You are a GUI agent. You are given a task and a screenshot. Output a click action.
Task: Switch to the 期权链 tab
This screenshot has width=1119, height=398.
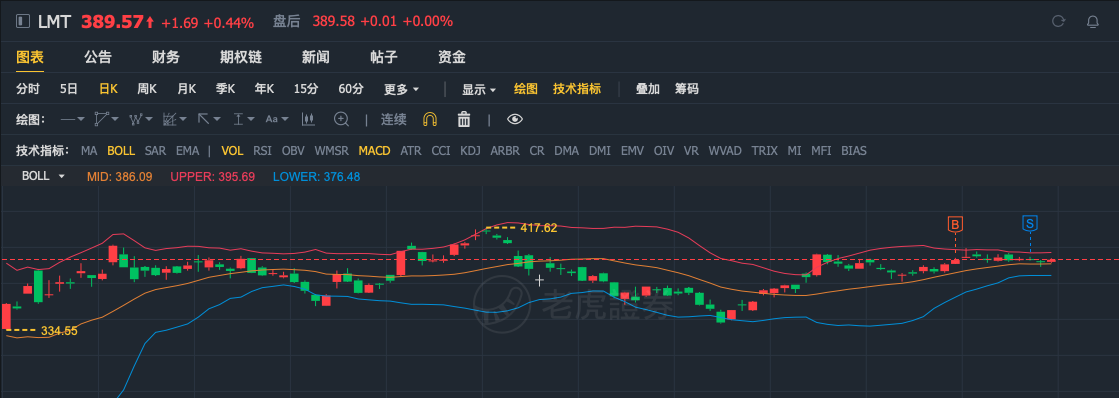234,58
